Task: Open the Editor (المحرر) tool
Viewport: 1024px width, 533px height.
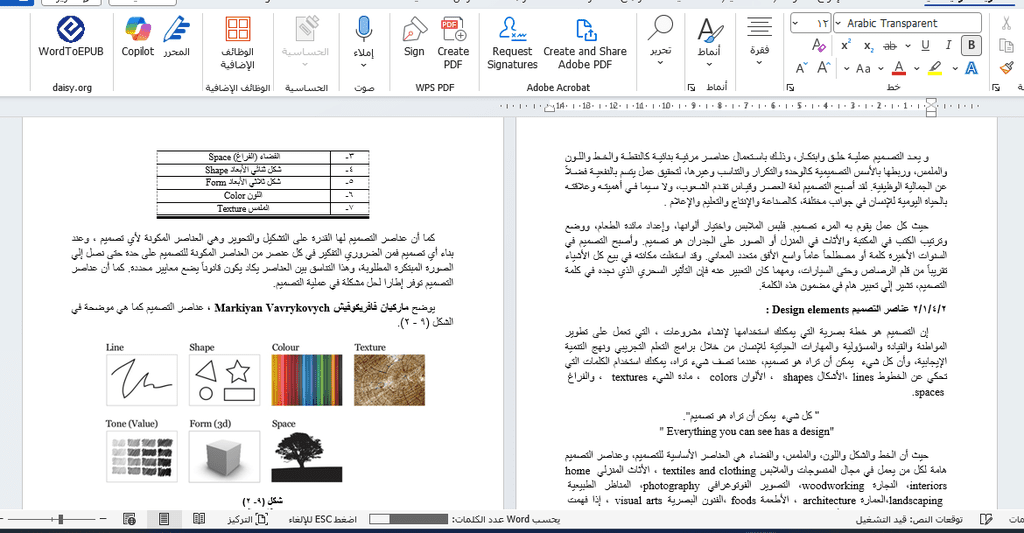Action: (177, 39)
